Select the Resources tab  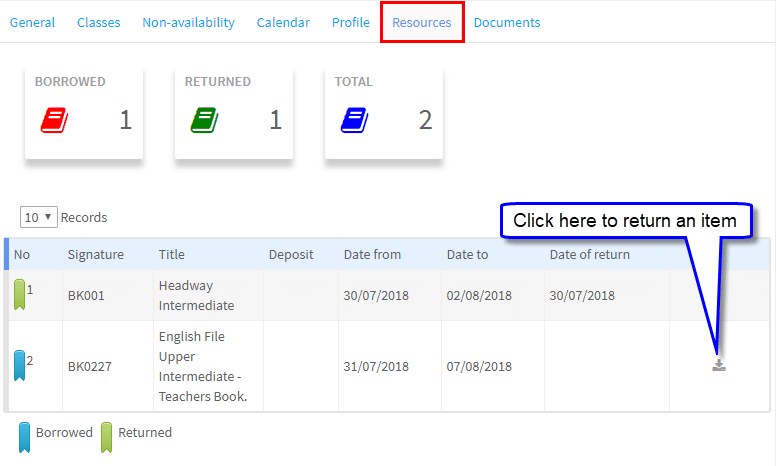click(x=421, y=22)
